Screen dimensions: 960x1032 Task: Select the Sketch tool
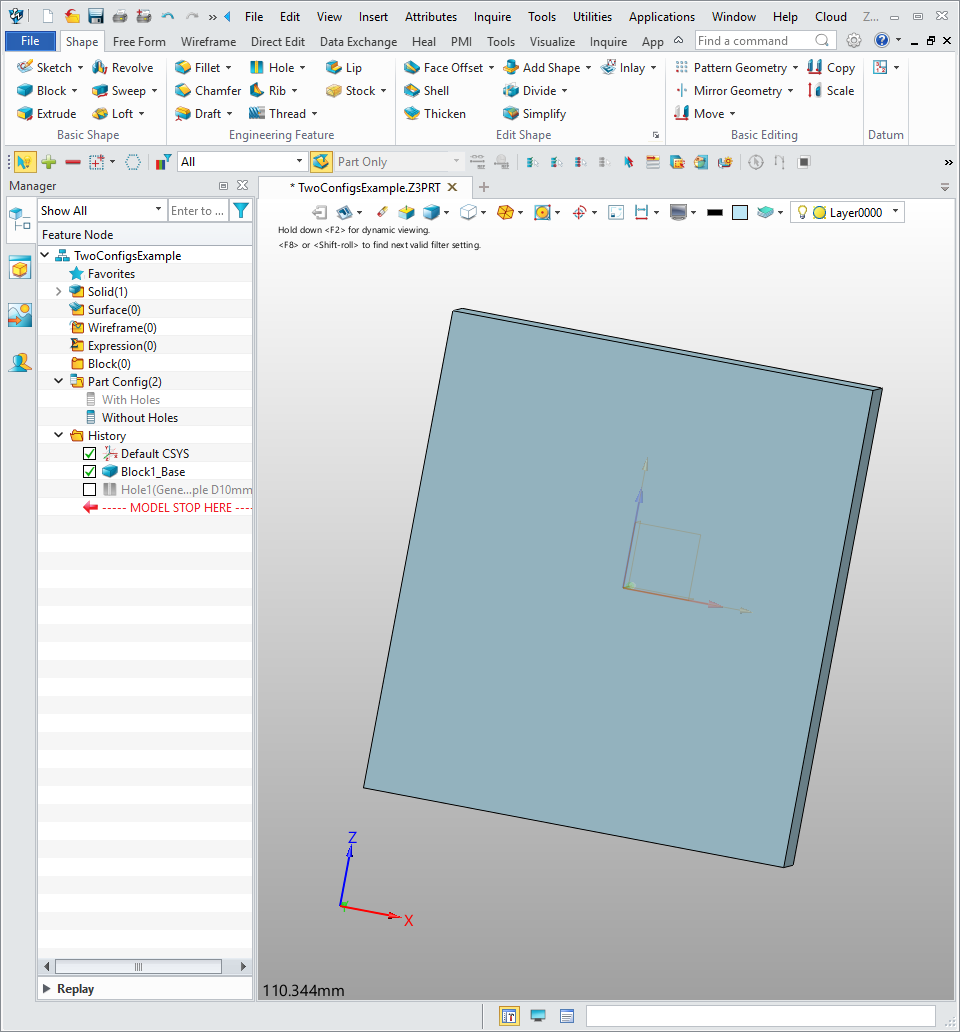click(x=44, y=68)
